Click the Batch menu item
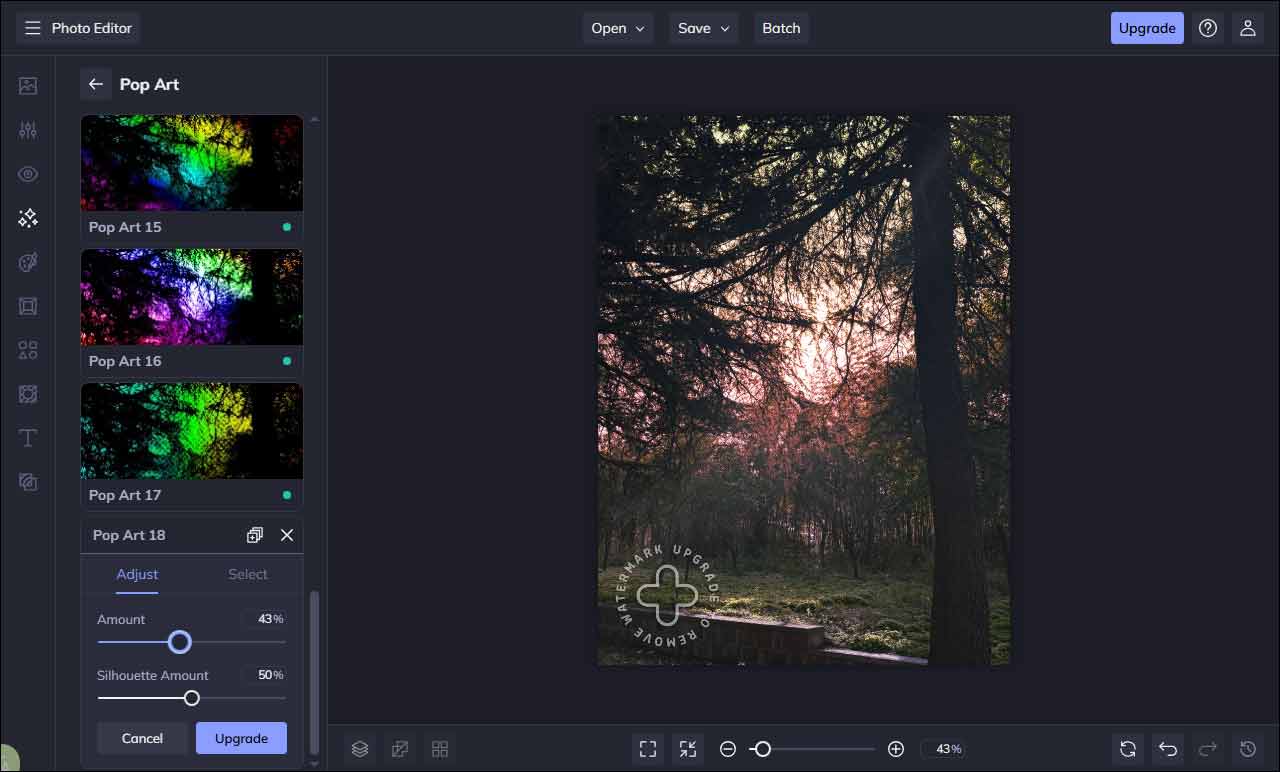 [x=781, y=28]
